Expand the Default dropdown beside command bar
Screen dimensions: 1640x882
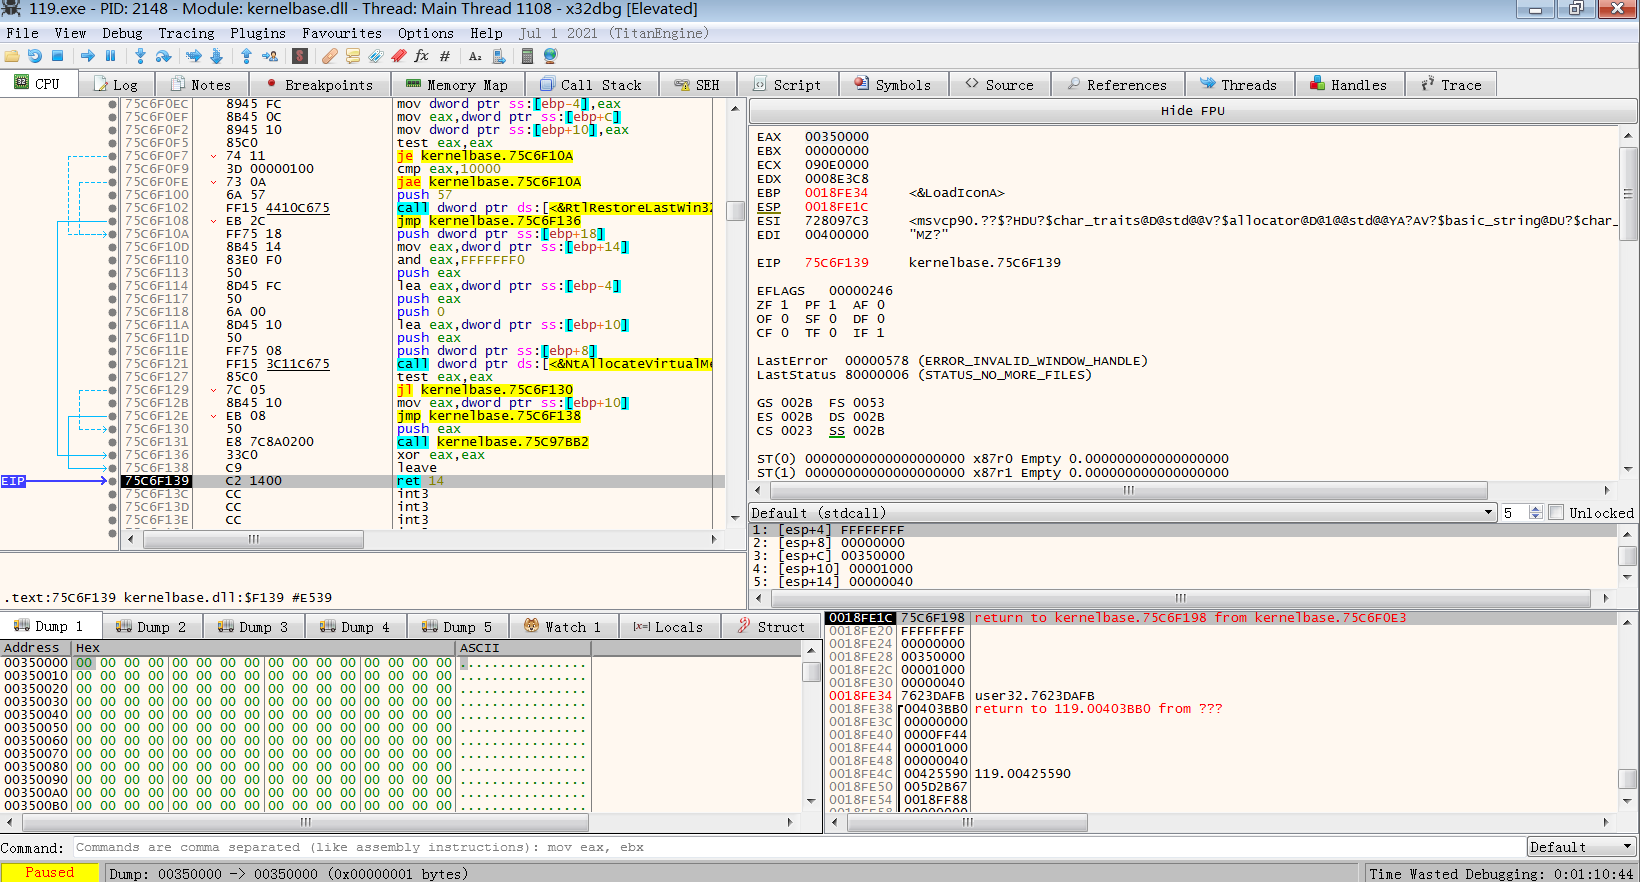pyautogui.click(x=1581, y=847)
